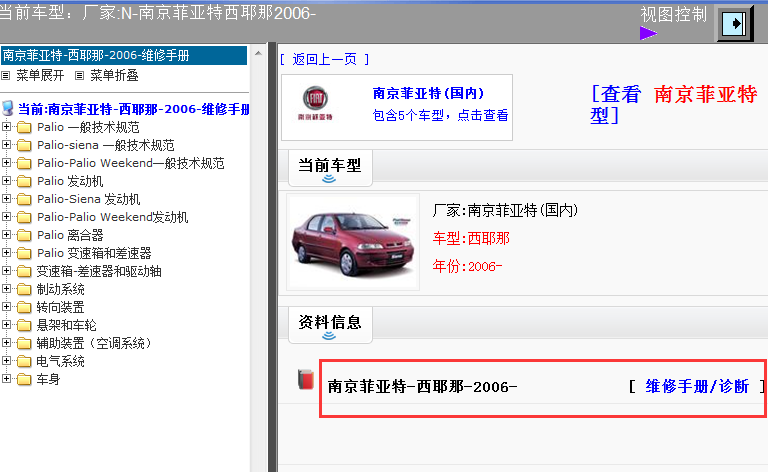Expand the 车身 node
The image size is (768, 472).
[6, 378]
